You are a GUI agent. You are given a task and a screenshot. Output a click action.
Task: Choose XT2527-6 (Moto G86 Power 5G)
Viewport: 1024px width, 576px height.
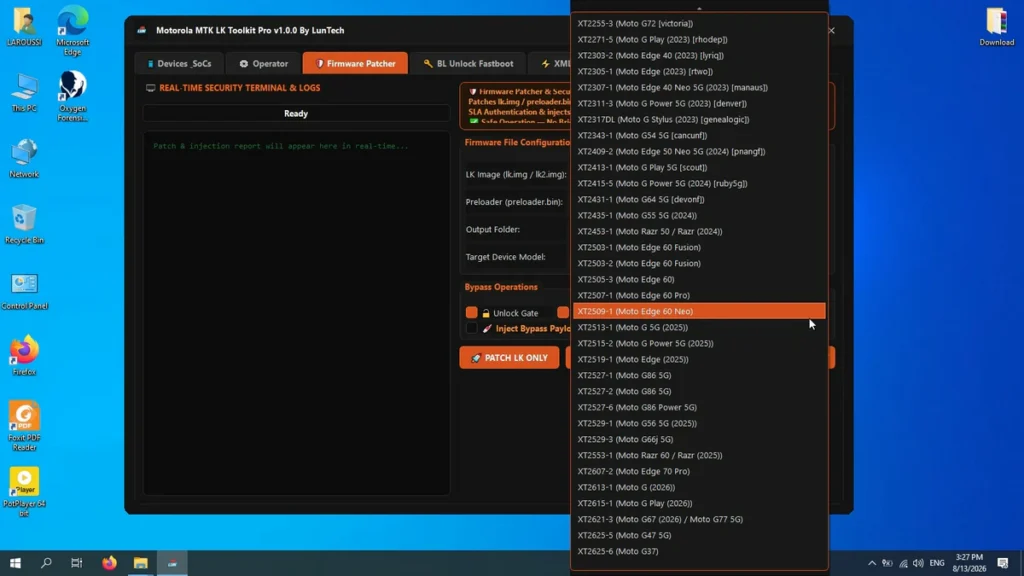699,408
